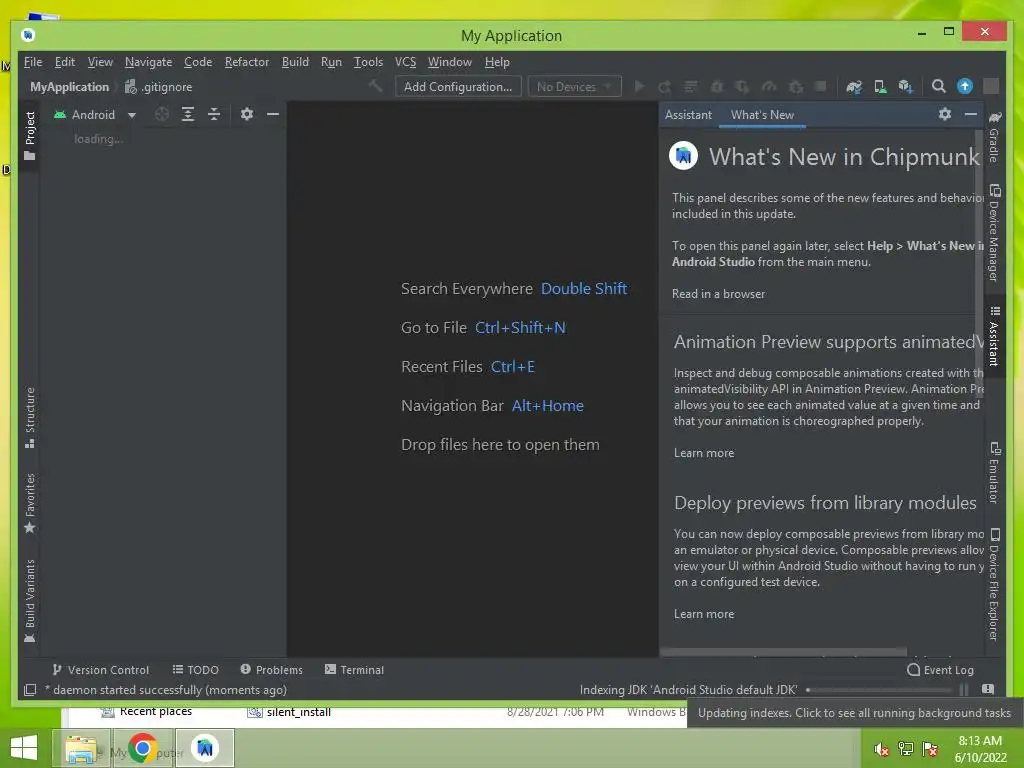Toggle the Structure tool window tab
This screenshot has height=768, width=1024.
[29, 418]
